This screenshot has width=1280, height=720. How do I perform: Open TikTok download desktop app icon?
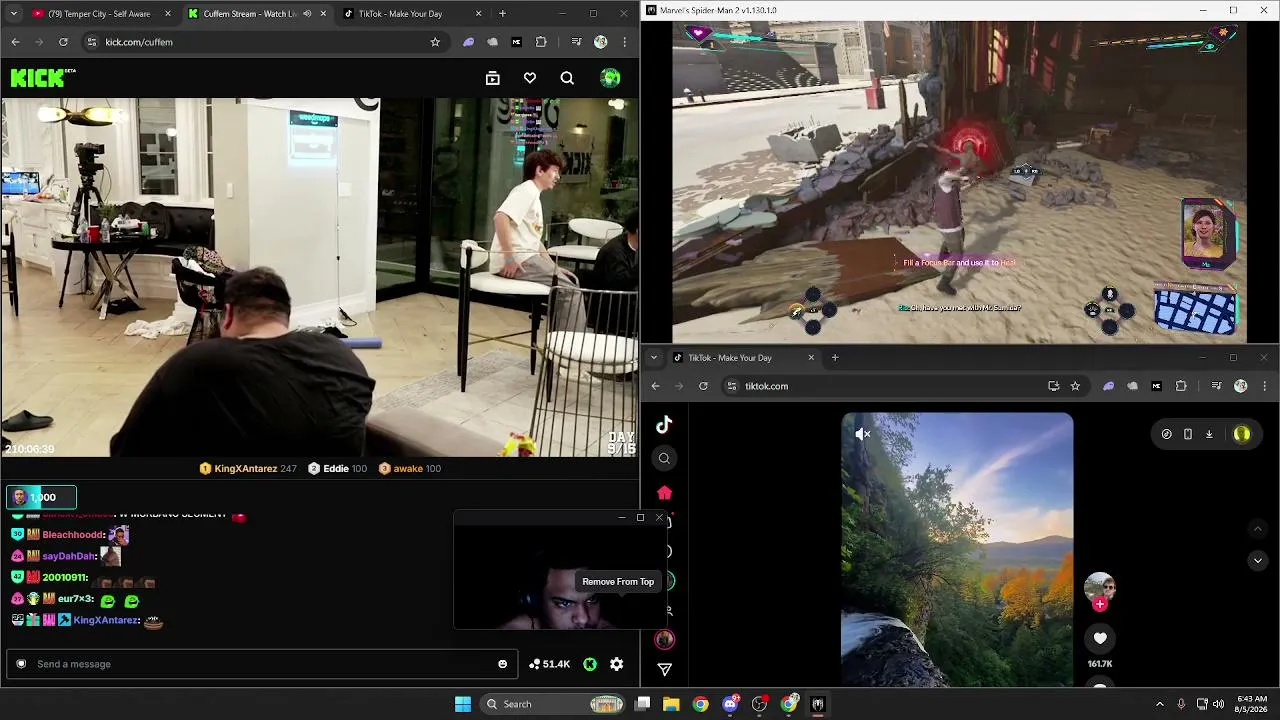coord(1209,434)
